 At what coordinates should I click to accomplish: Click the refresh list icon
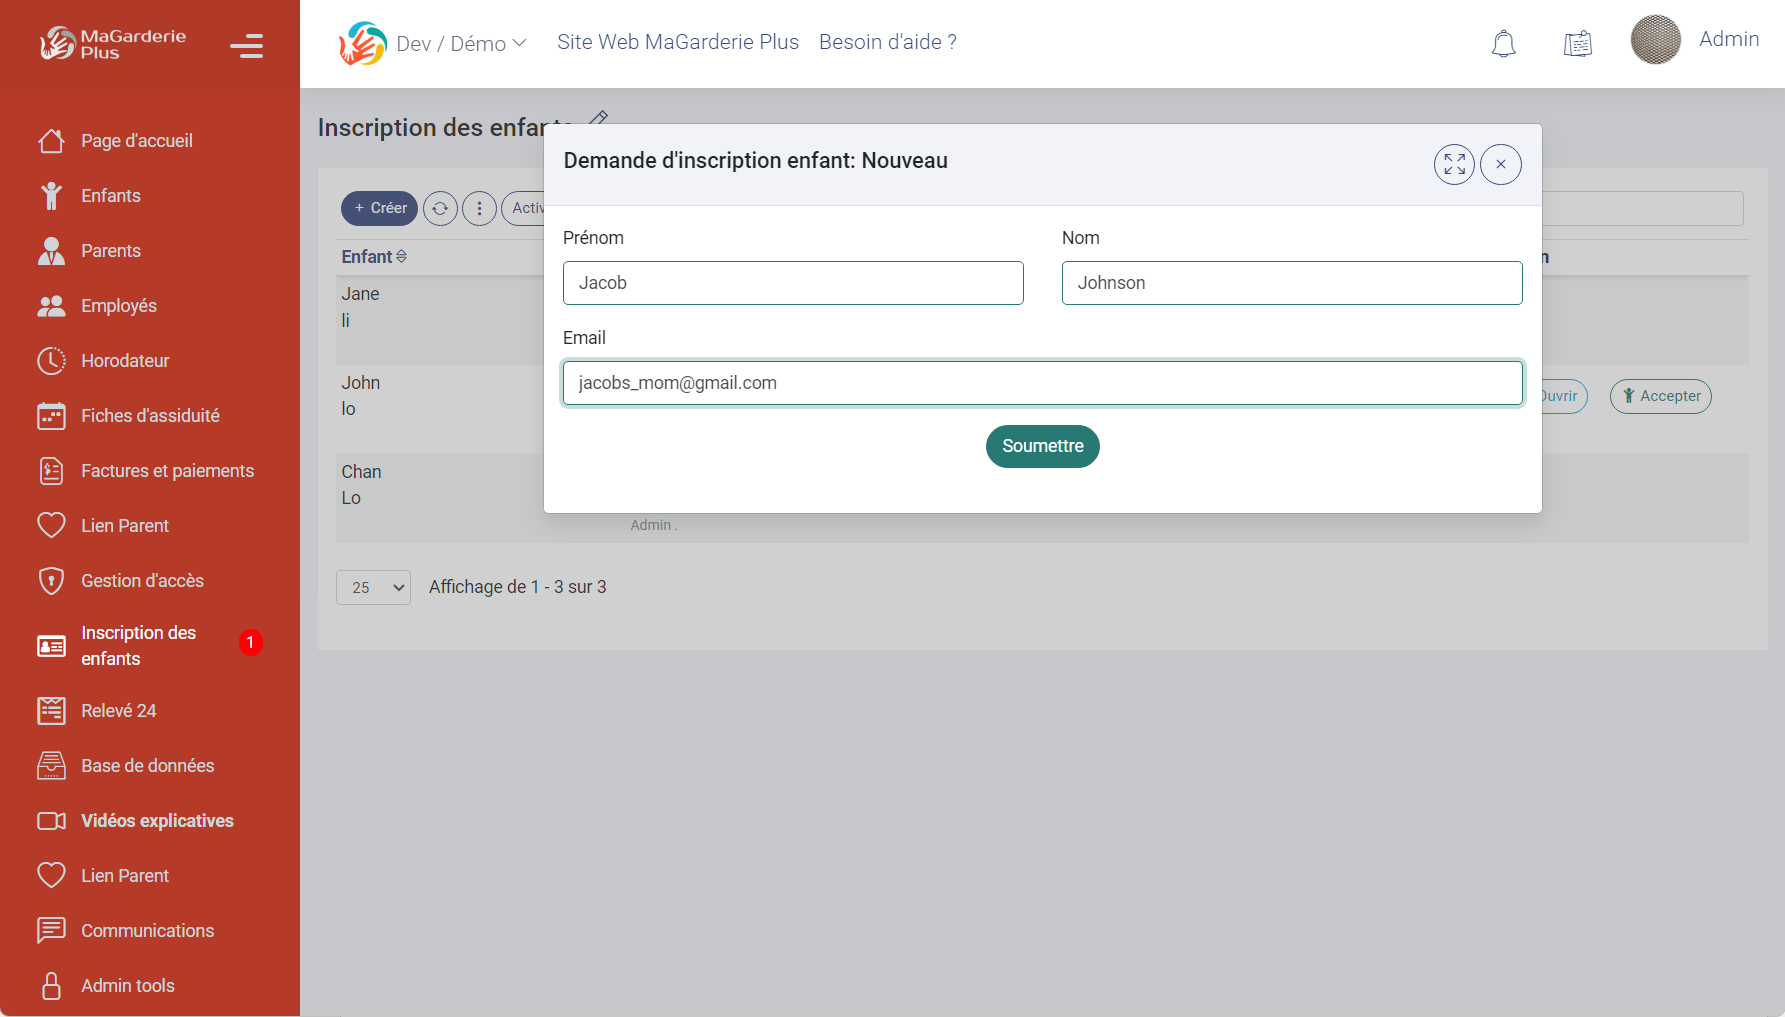tap(440, 208)
